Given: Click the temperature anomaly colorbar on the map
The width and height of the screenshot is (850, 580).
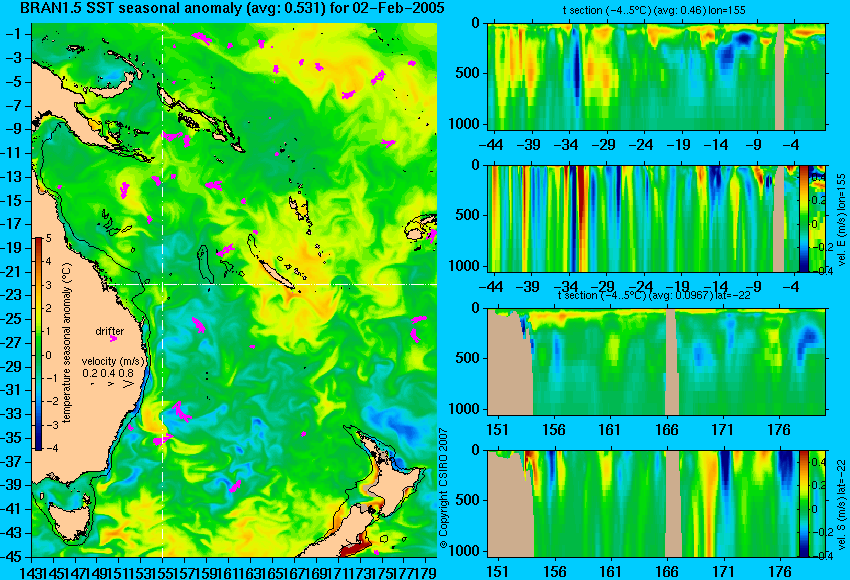Looking at the screenshot, I should (39, 344).
